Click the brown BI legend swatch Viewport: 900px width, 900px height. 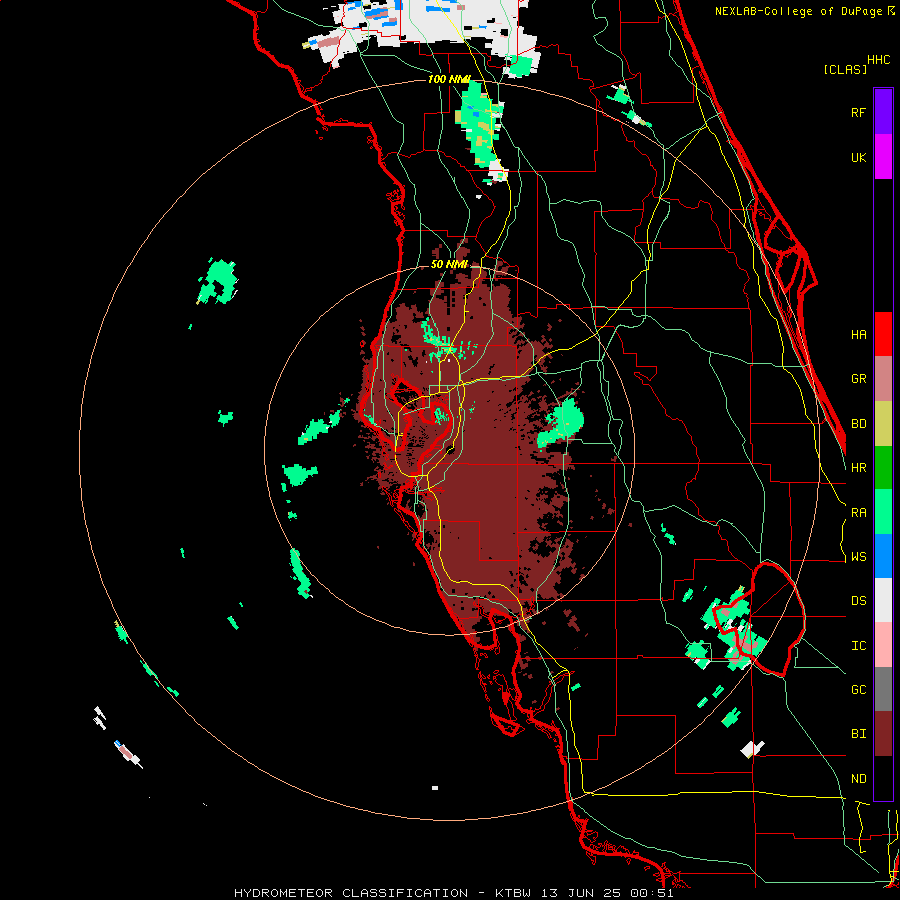coord(883,734)
